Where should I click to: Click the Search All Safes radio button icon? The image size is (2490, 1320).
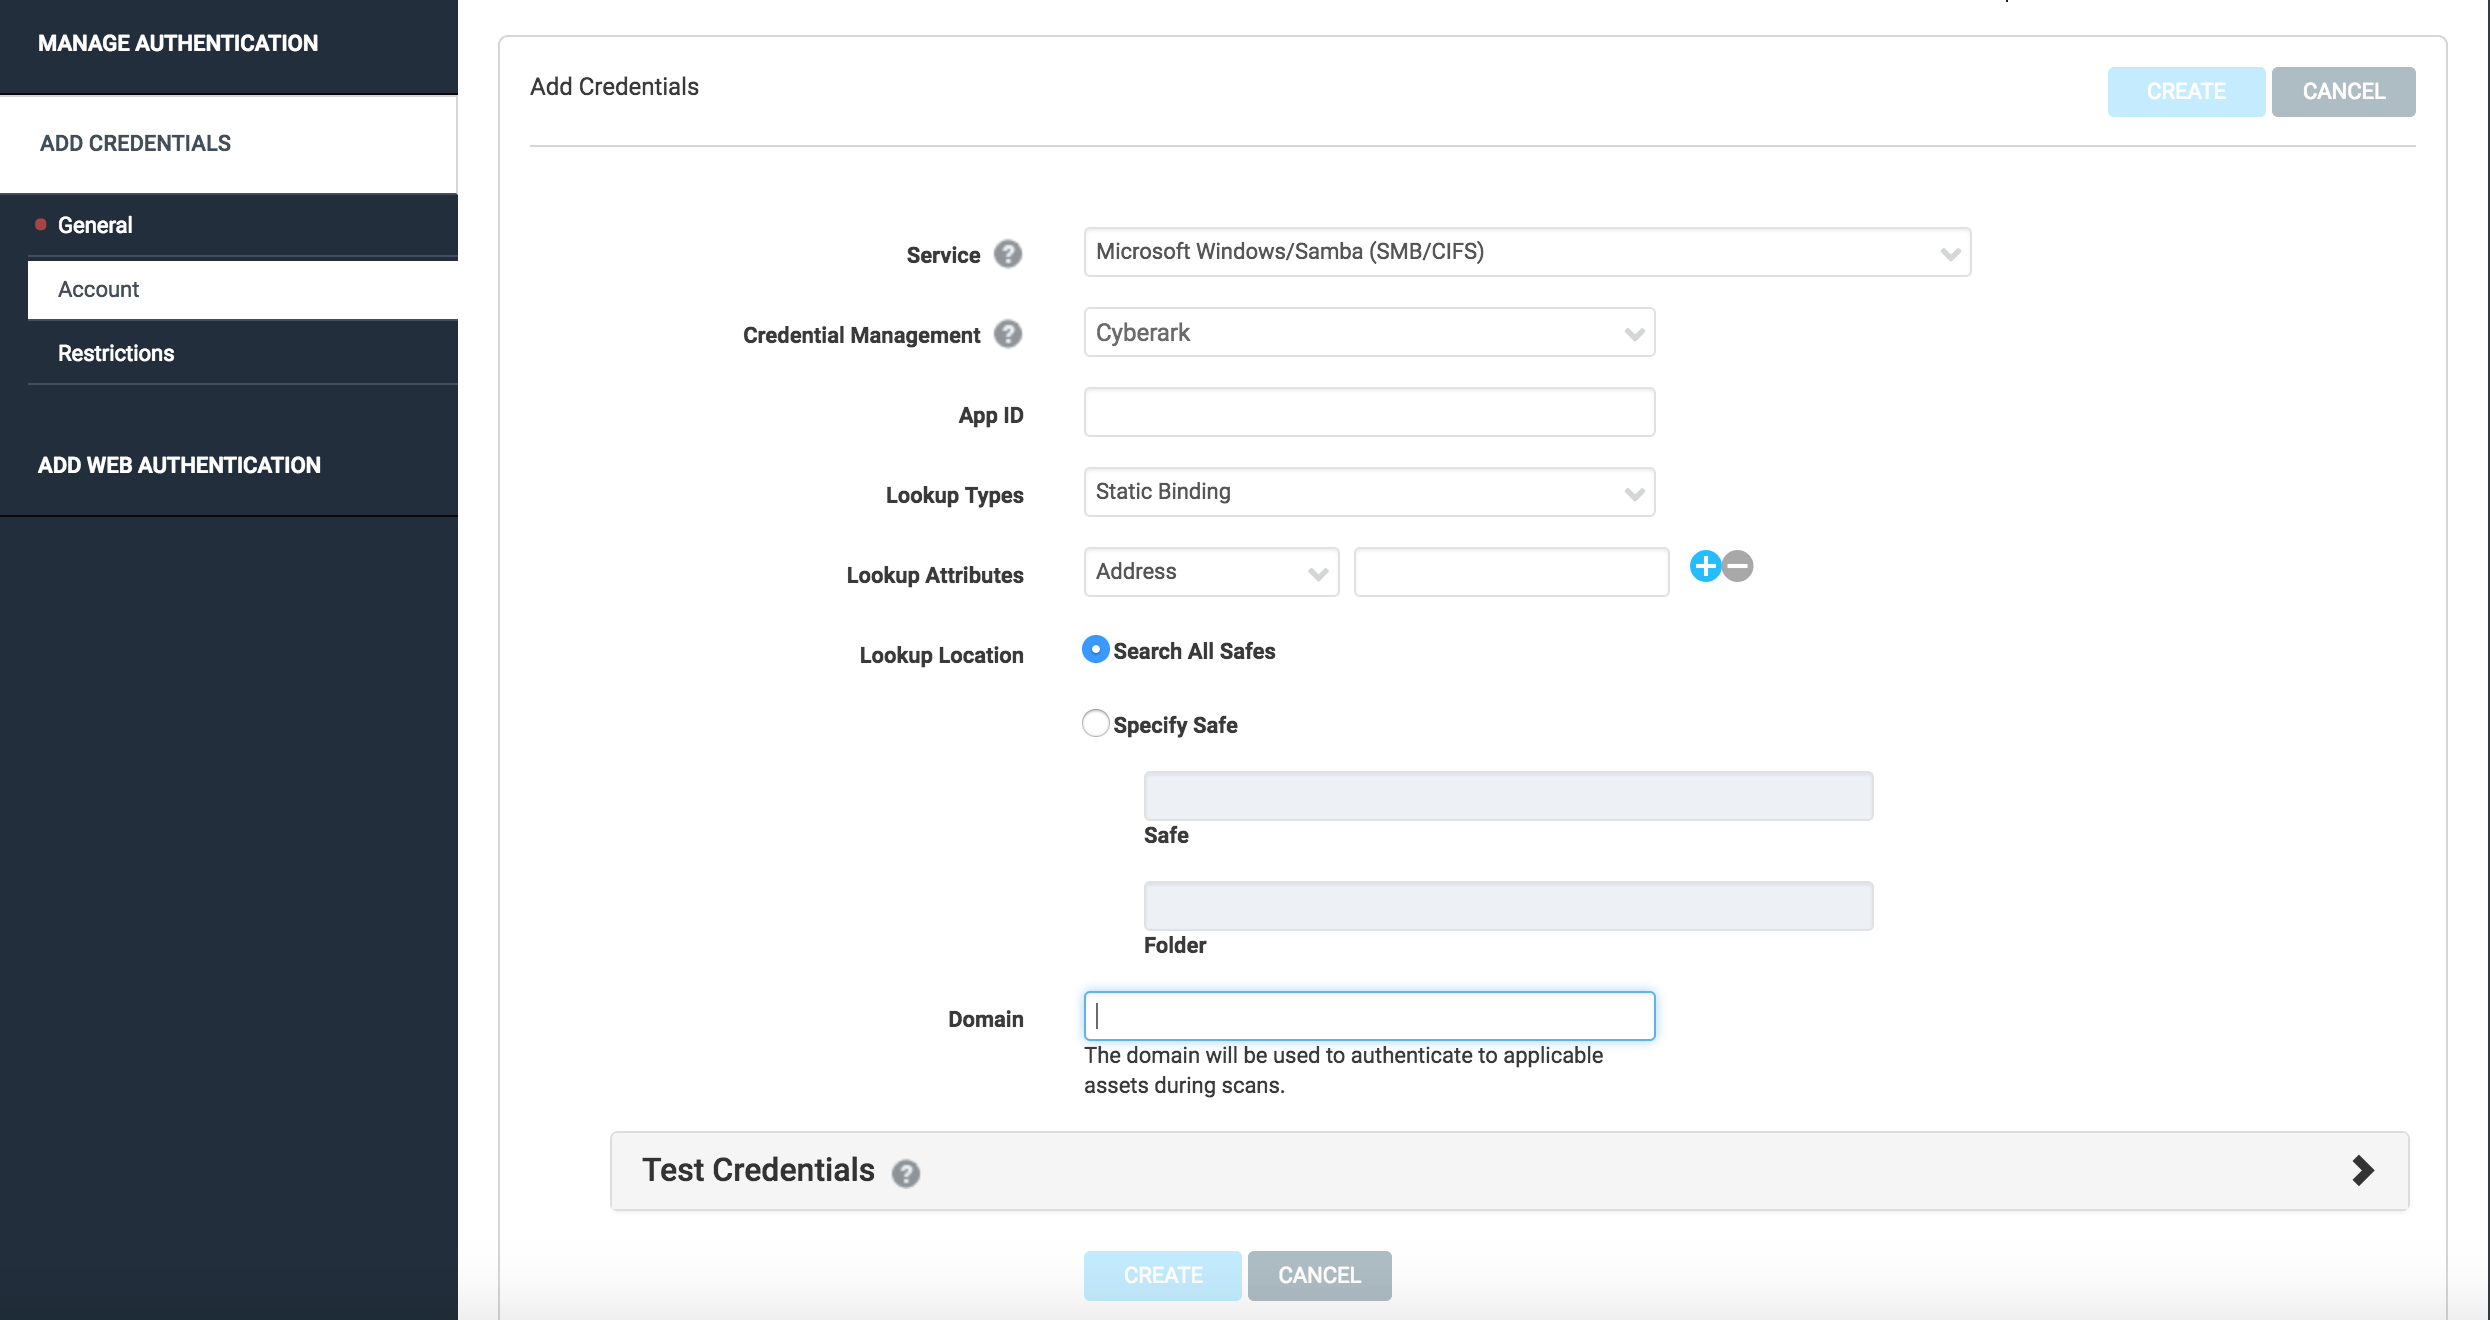[x=1093, y=650]
